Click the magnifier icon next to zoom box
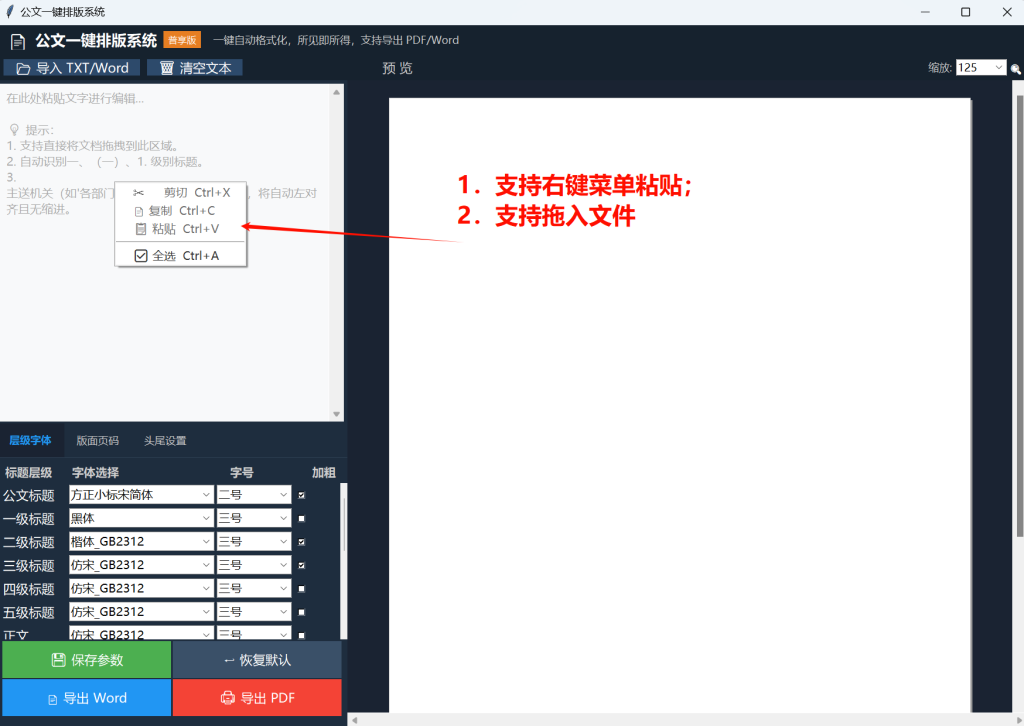 coord(1016,69)
